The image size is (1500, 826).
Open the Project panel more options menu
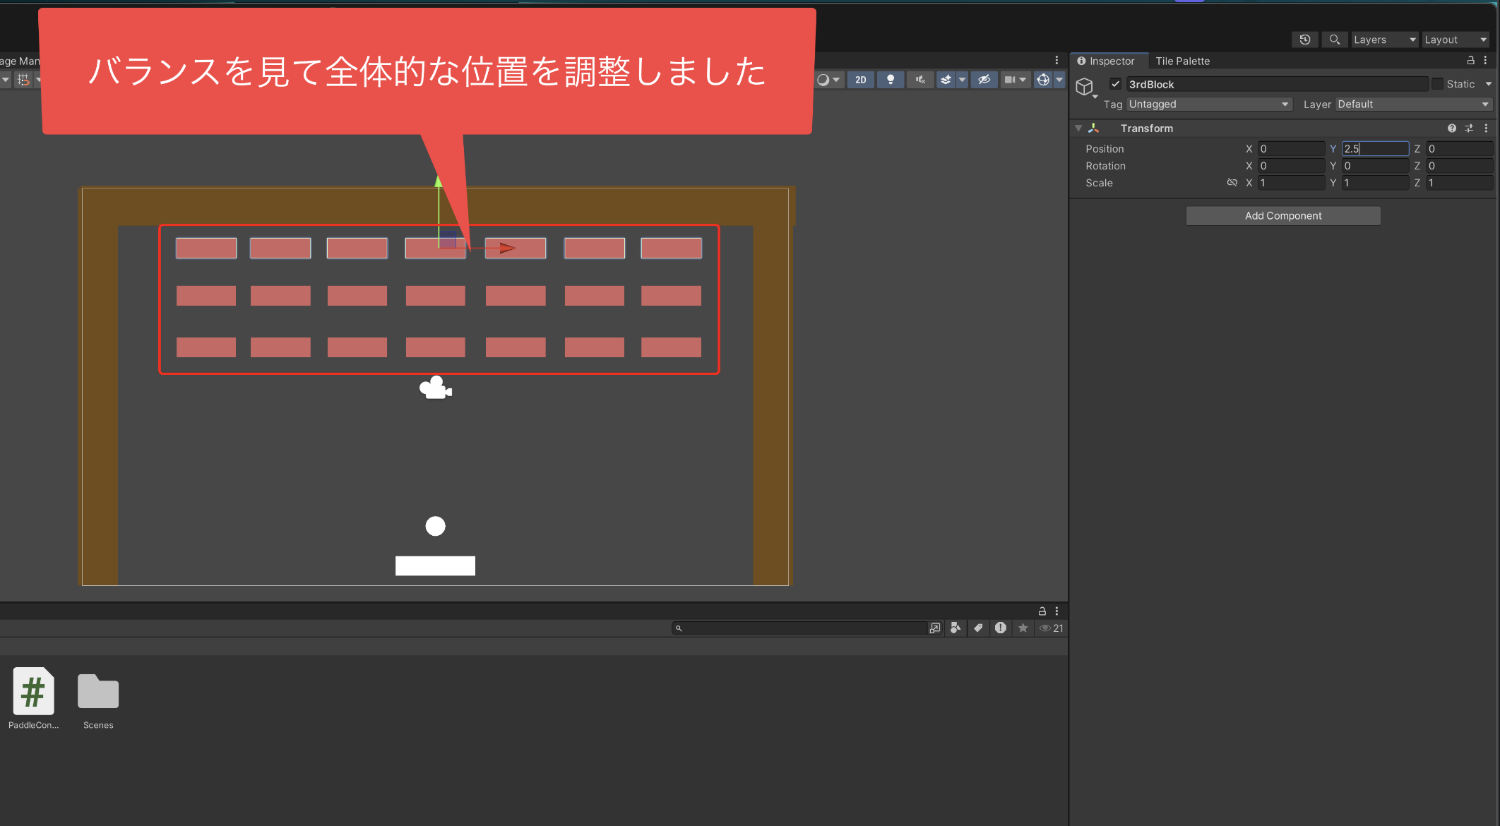pyautogui.click(x=1057, y=611)
